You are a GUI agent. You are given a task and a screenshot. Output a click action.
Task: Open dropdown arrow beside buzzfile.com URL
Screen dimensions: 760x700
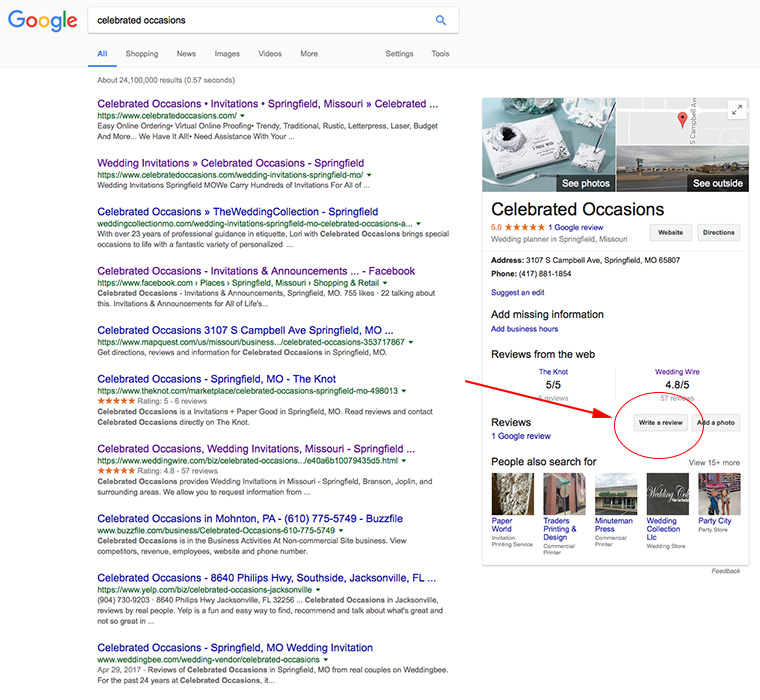pos(341,531)
